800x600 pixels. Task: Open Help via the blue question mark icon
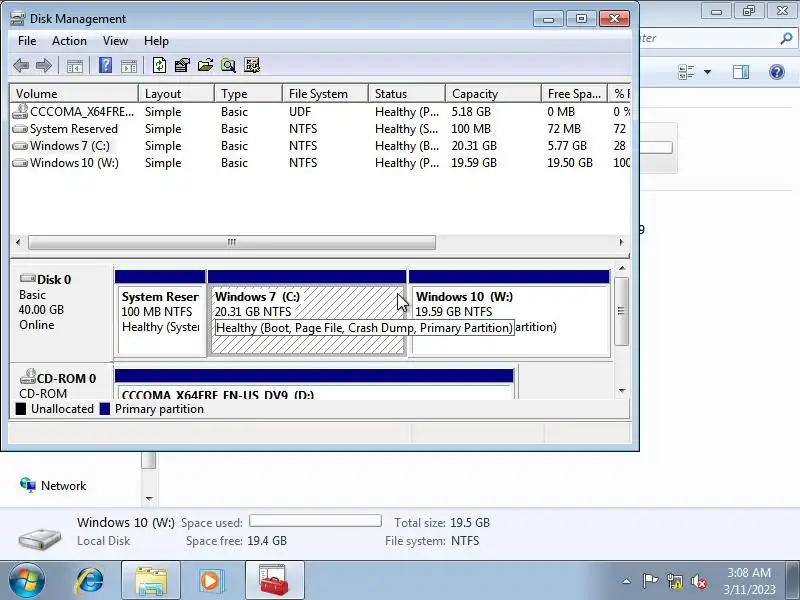(105, 65)
